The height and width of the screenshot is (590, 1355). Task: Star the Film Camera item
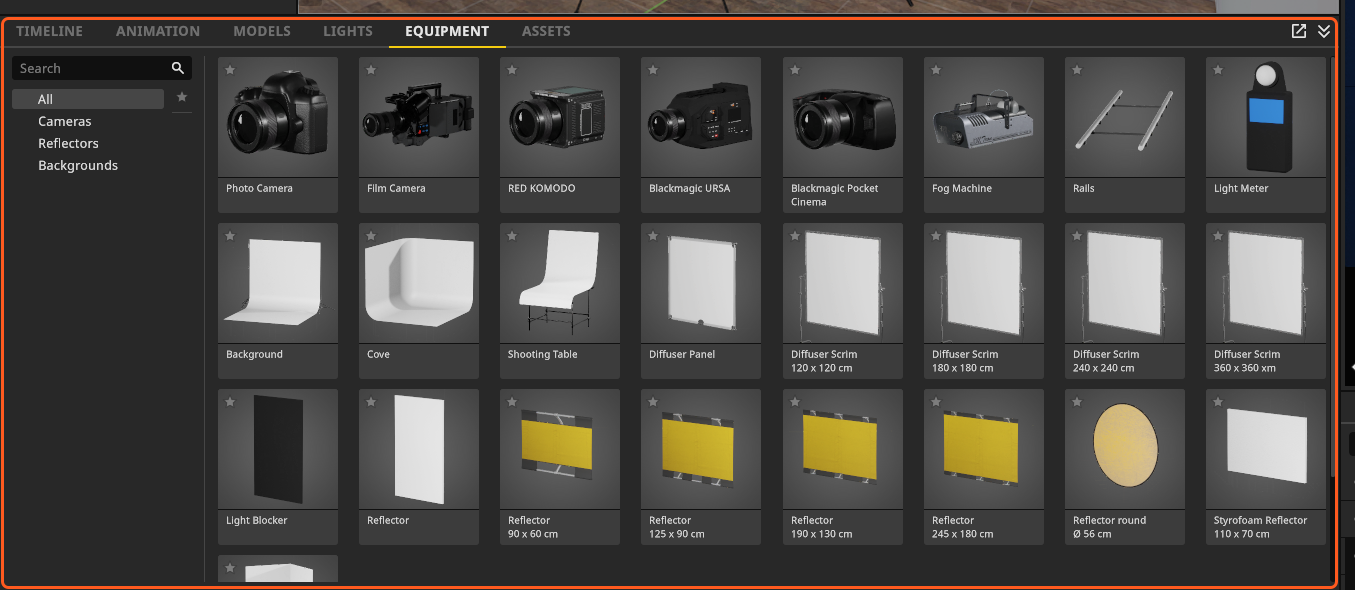coord(371,70)
